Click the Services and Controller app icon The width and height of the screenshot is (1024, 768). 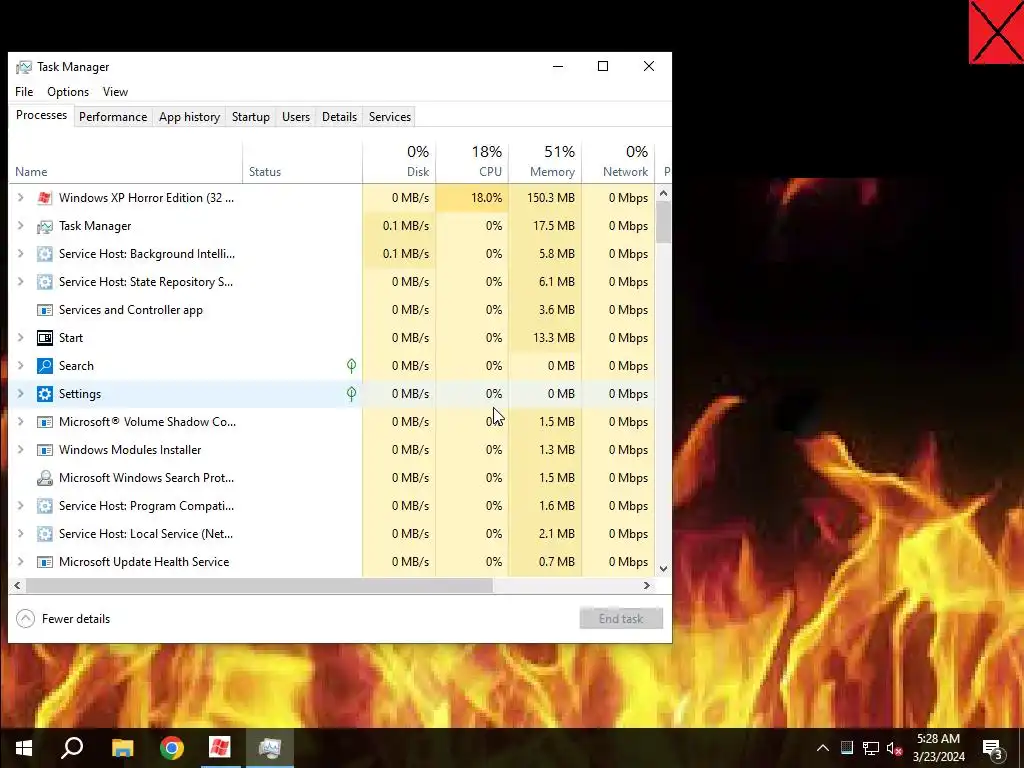tap(44, 310)
